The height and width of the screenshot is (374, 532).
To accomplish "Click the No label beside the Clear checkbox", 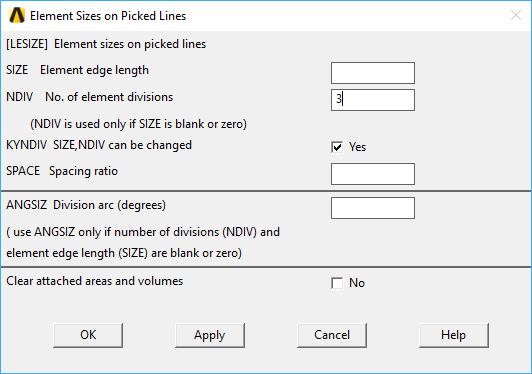I will pos(357,283).
